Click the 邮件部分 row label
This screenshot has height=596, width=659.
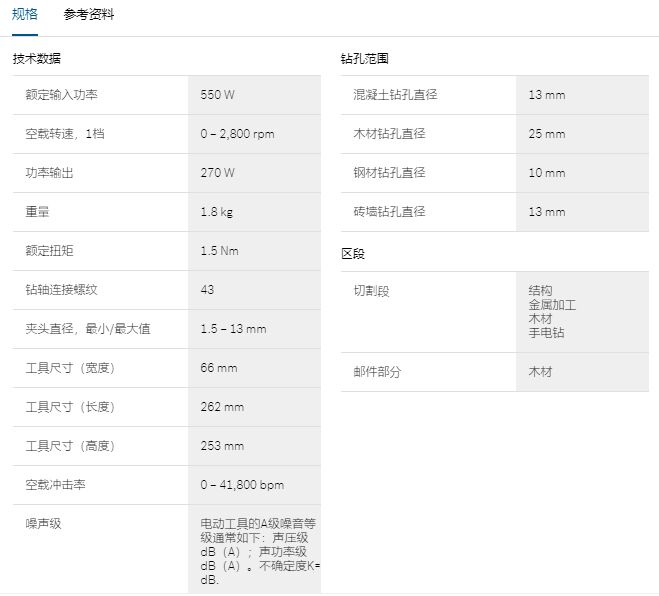[377, 372]
